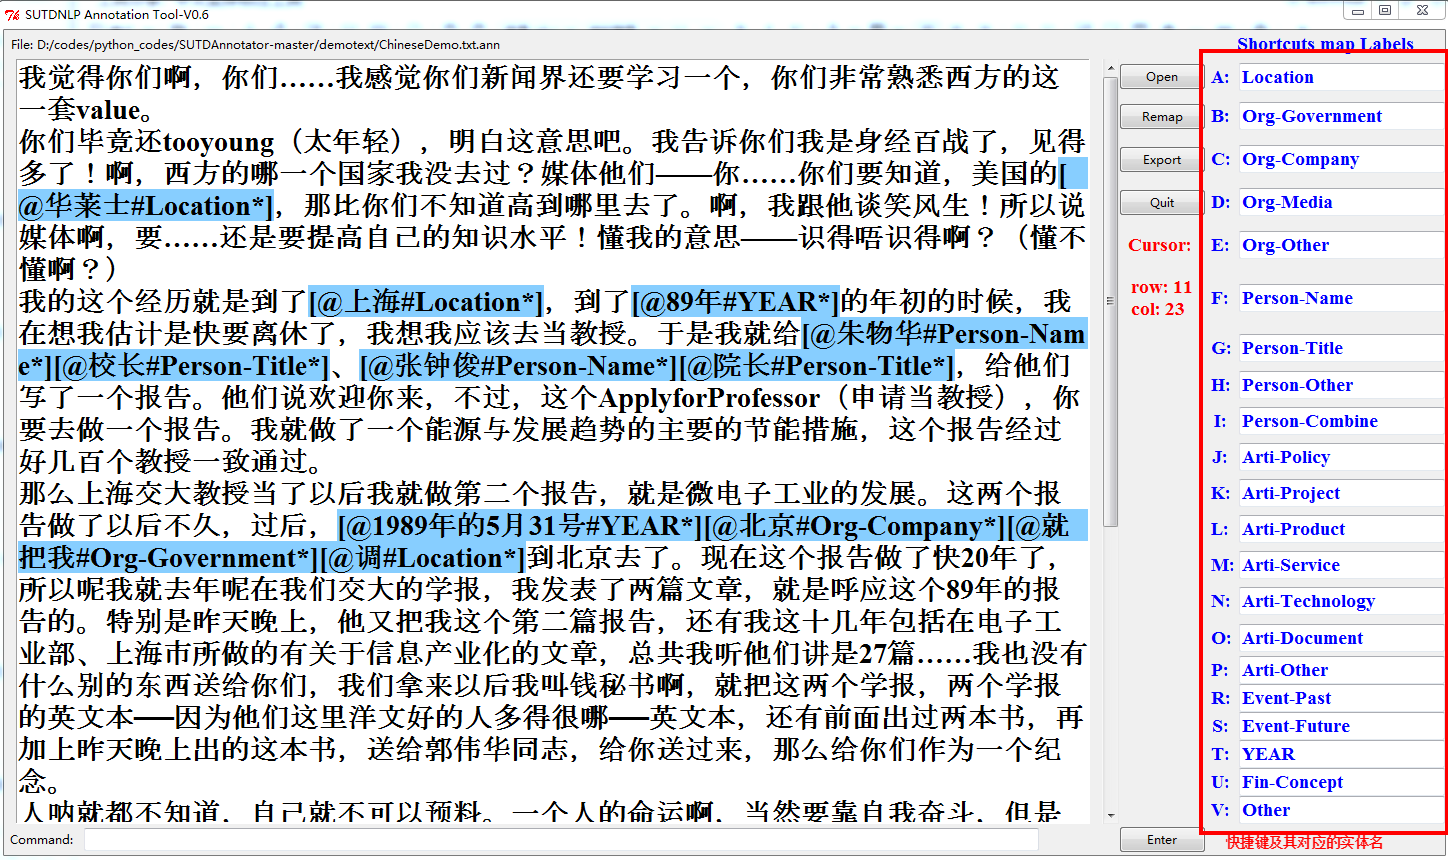This screenshot has width=1448, height=860.
Task: Select the Event-Past label entry
Action: (1342, 699)
